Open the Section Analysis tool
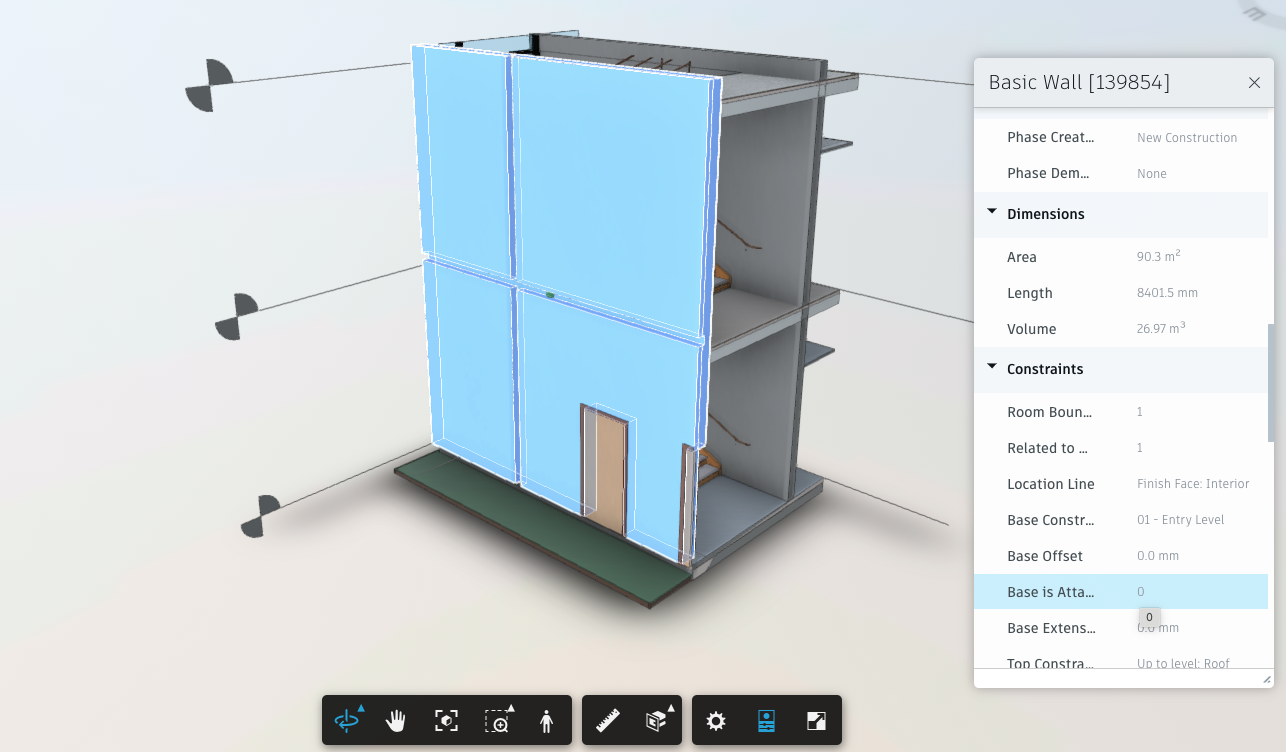 [x=656, y=720]
